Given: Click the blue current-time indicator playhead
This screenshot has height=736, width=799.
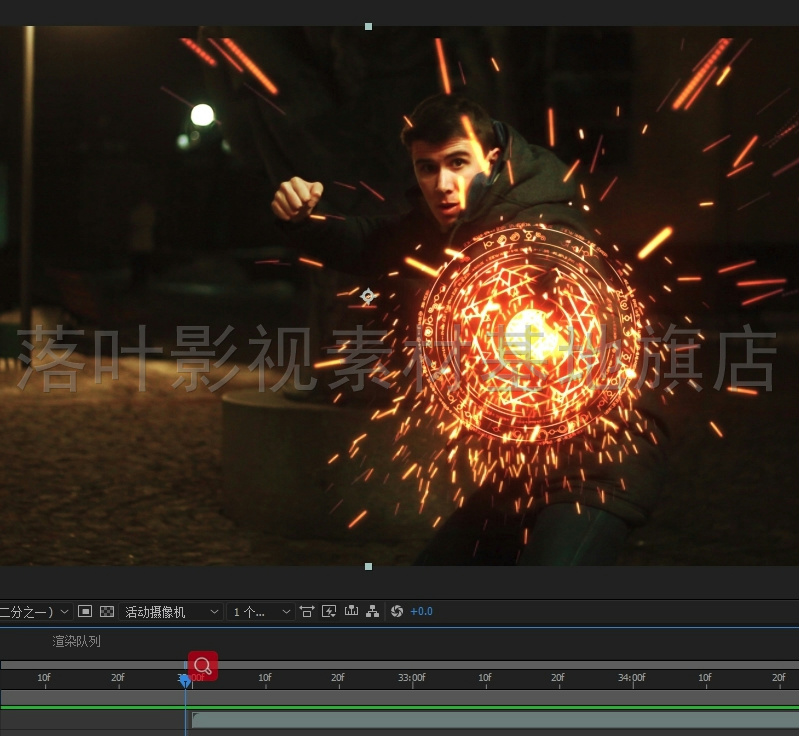Looking at the screenshot, I should [x=185, y=680].
